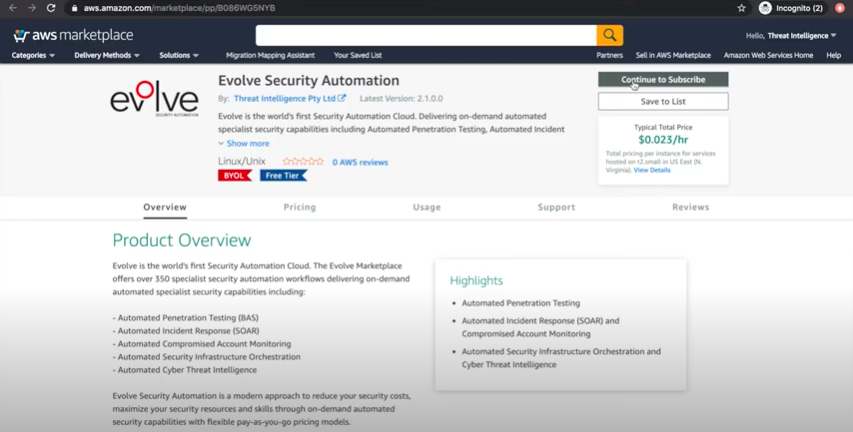The width and height of the screenshot is (853, 432).
Task: Open Migration Mapping Assistant
Action: click(270, 55)
